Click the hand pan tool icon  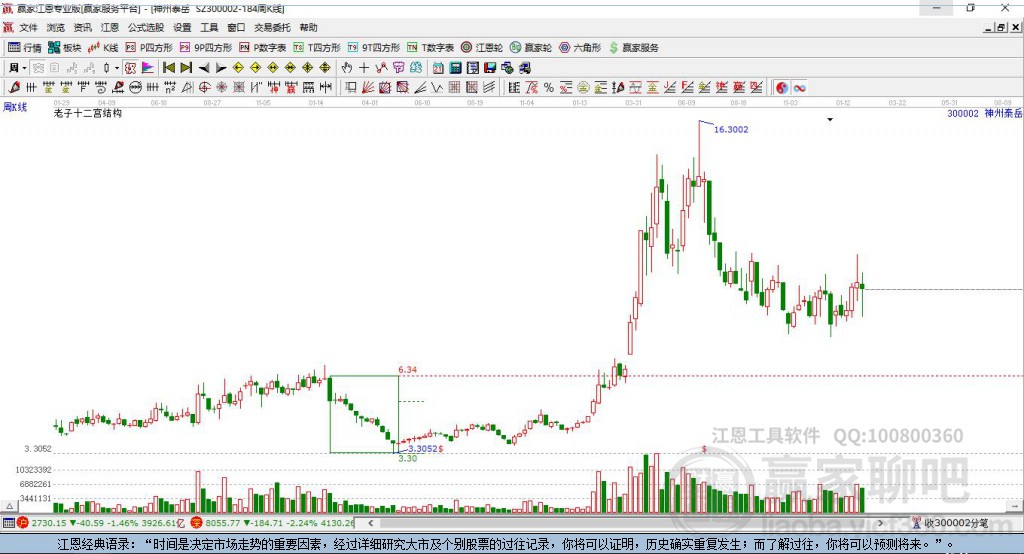[347, 68]
